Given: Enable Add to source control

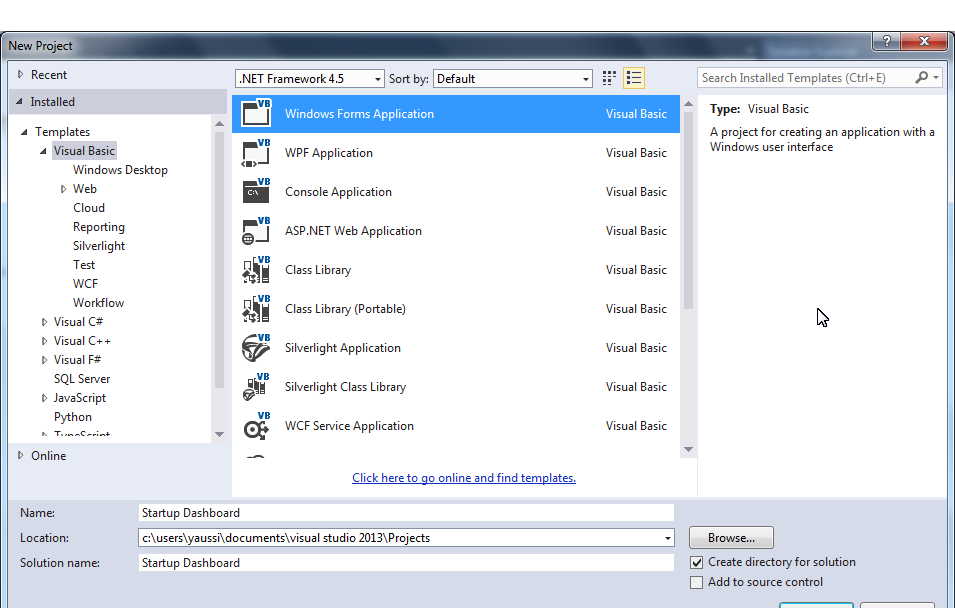Looking at the screenshot, I should tap(695, 581).
